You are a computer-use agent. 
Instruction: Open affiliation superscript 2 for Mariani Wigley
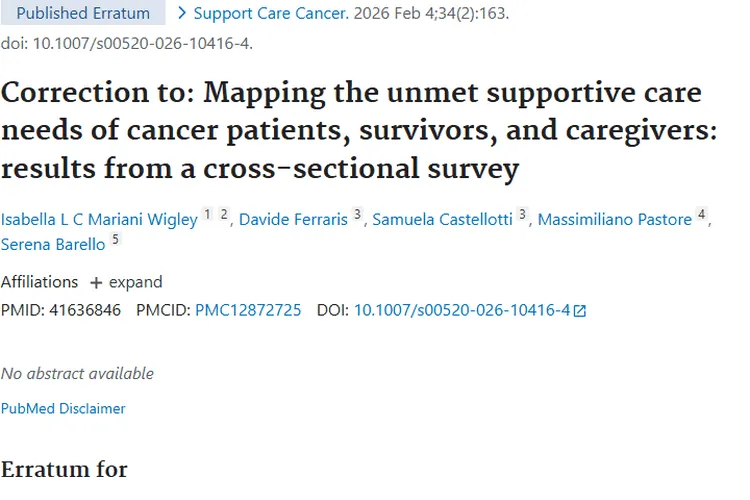coord(224,214)
